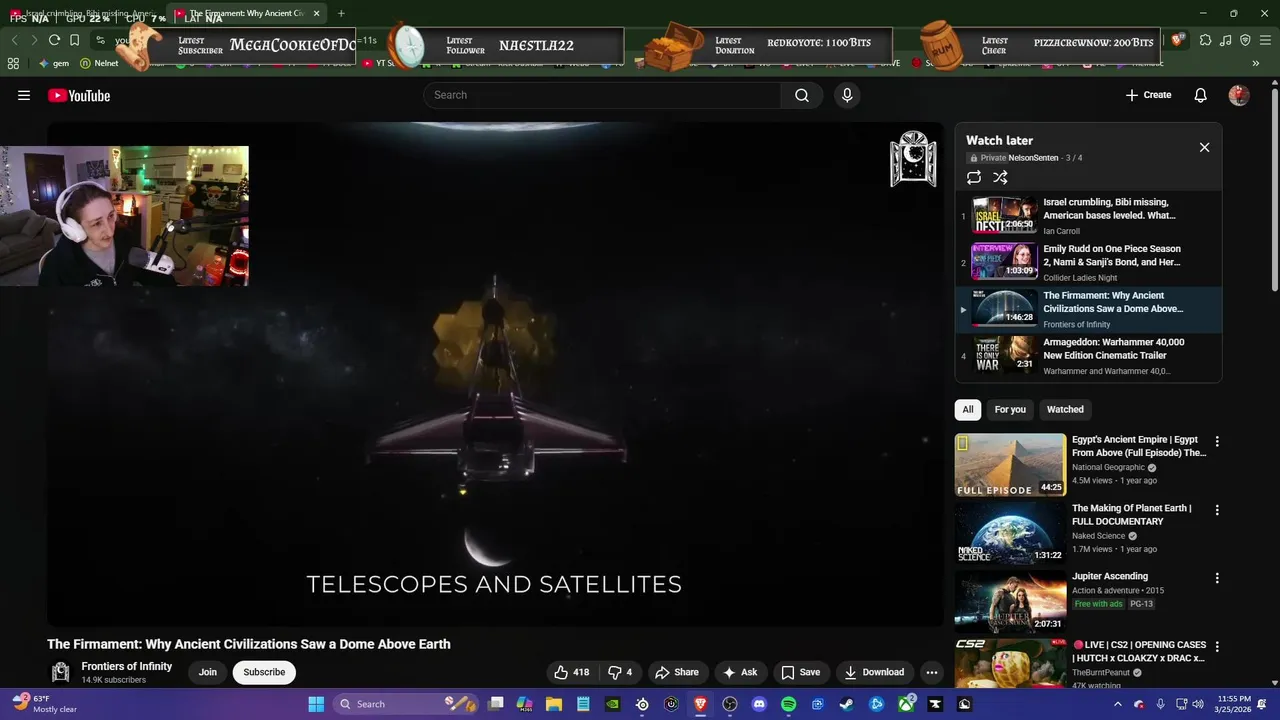
Task: Open the YouTube guide hamburger menu
Action: (x=24, y=95)
